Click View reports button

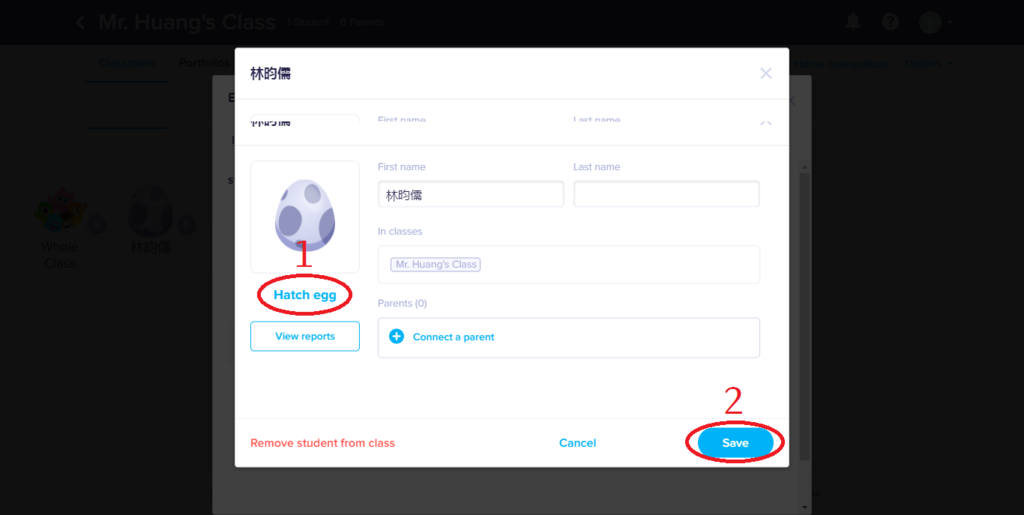click(x=305, y=336)
